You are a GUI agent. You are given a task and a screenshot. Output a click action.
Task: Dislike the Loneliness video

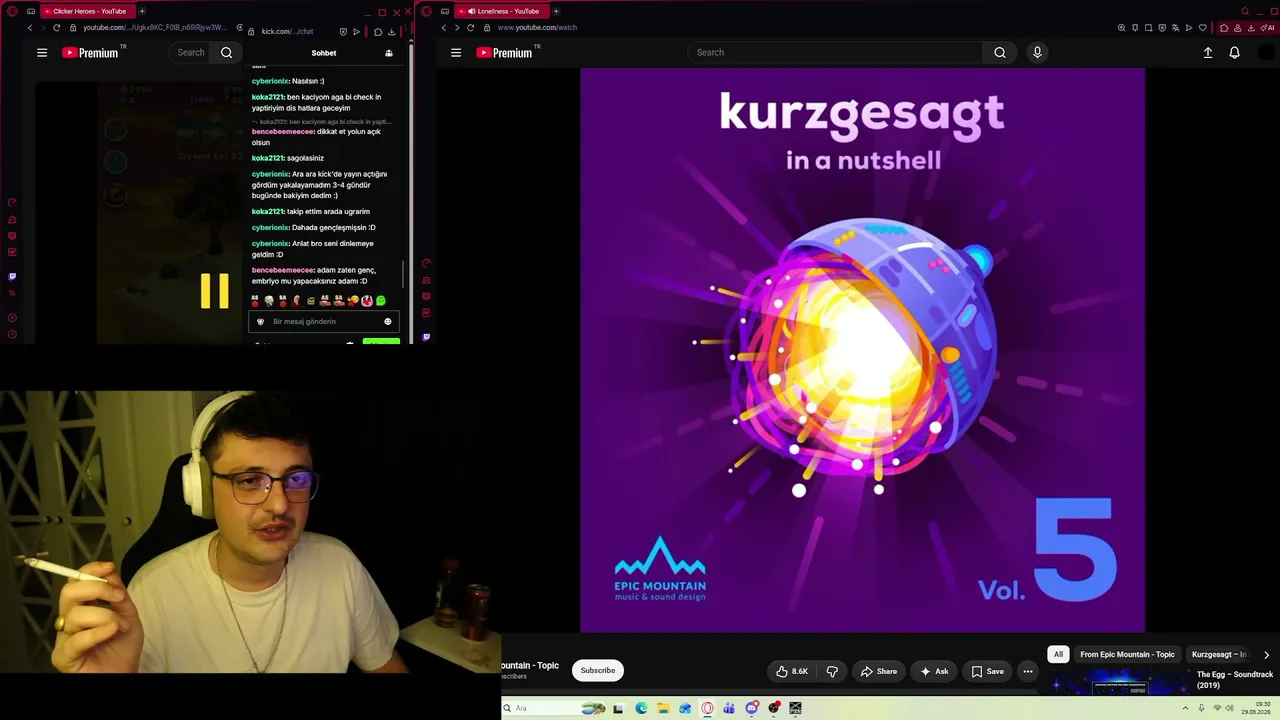(x=832, y=672)
